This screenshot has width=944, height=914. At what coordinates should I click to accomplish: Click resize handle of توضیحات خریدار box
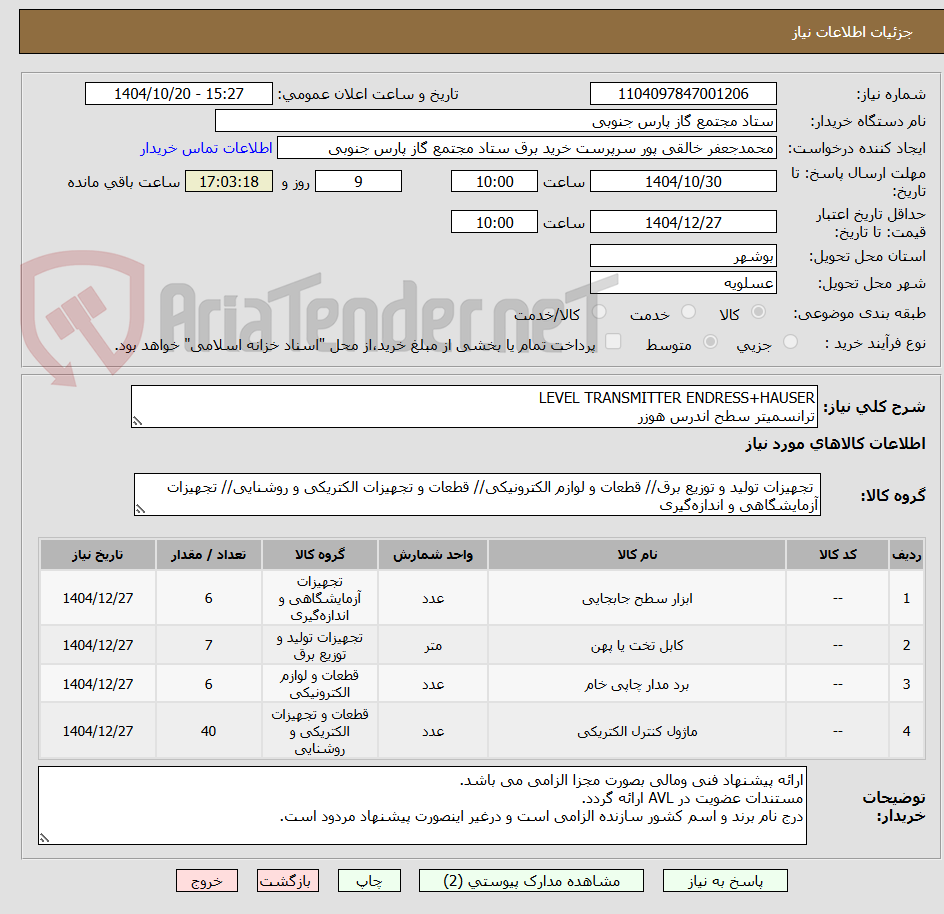tap(44, 838)
